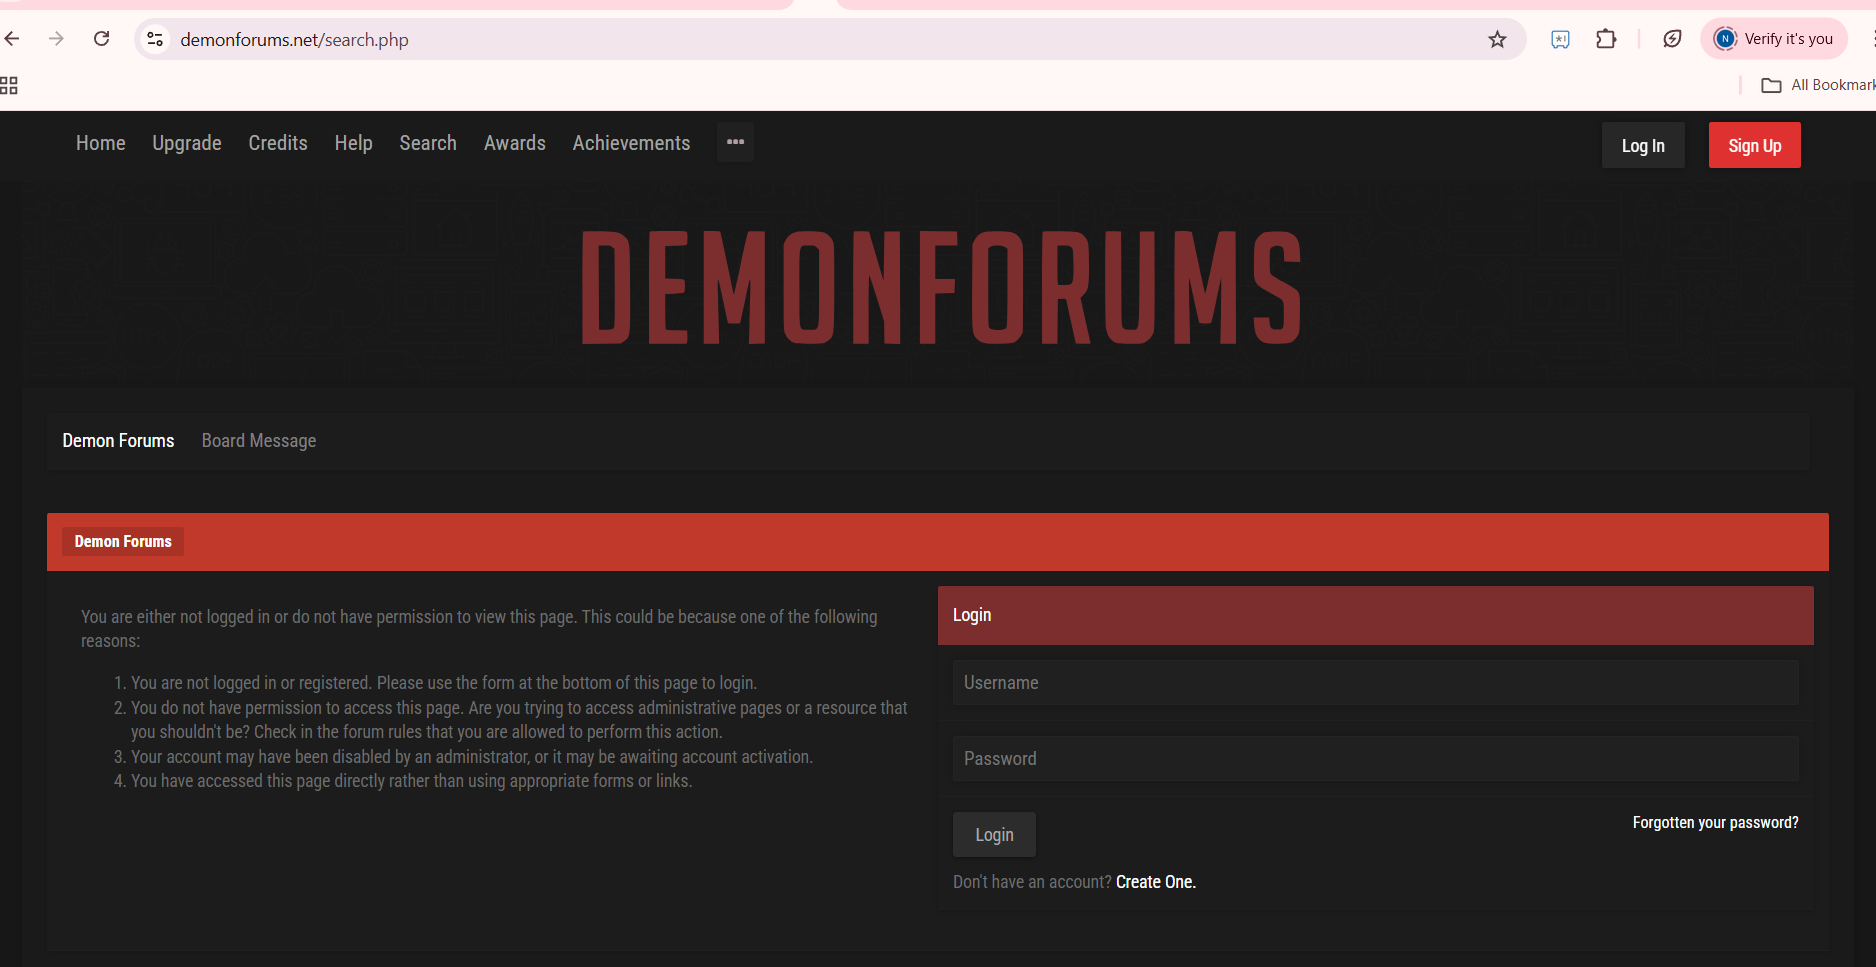Click the DEMONFORUMS logo banner

(x=941, y=287)
